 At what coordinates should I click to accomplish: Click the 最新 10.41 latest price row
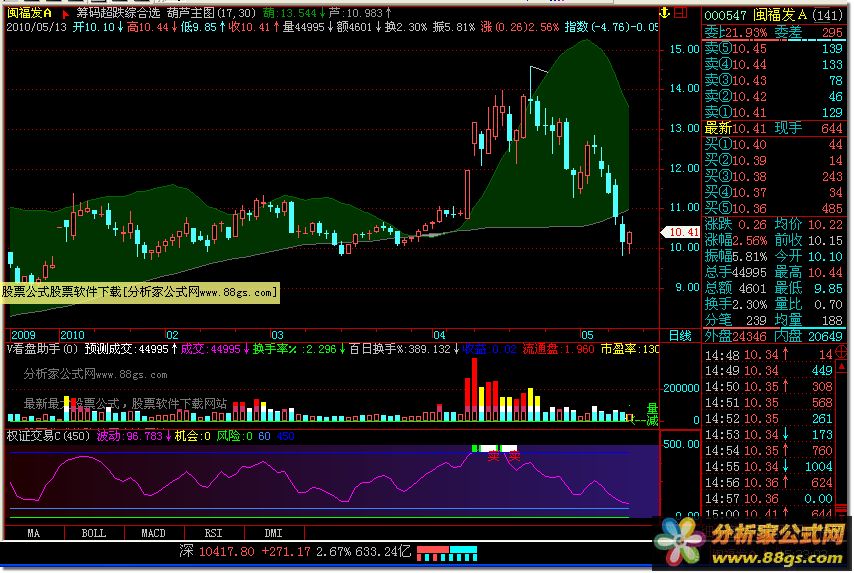pyautogui.click(x=735, y=129)
